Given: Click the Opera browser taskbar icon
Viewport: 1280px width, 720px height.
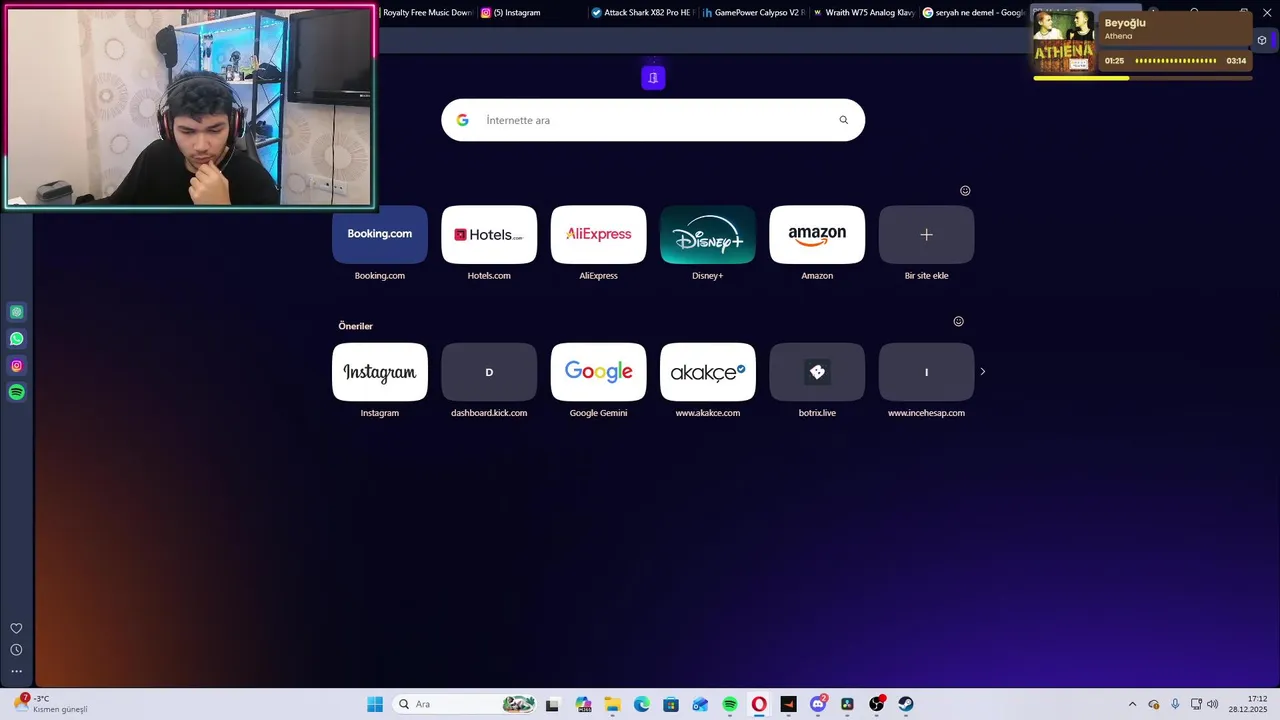Looking at the screenshot, I should coord(759,705).
